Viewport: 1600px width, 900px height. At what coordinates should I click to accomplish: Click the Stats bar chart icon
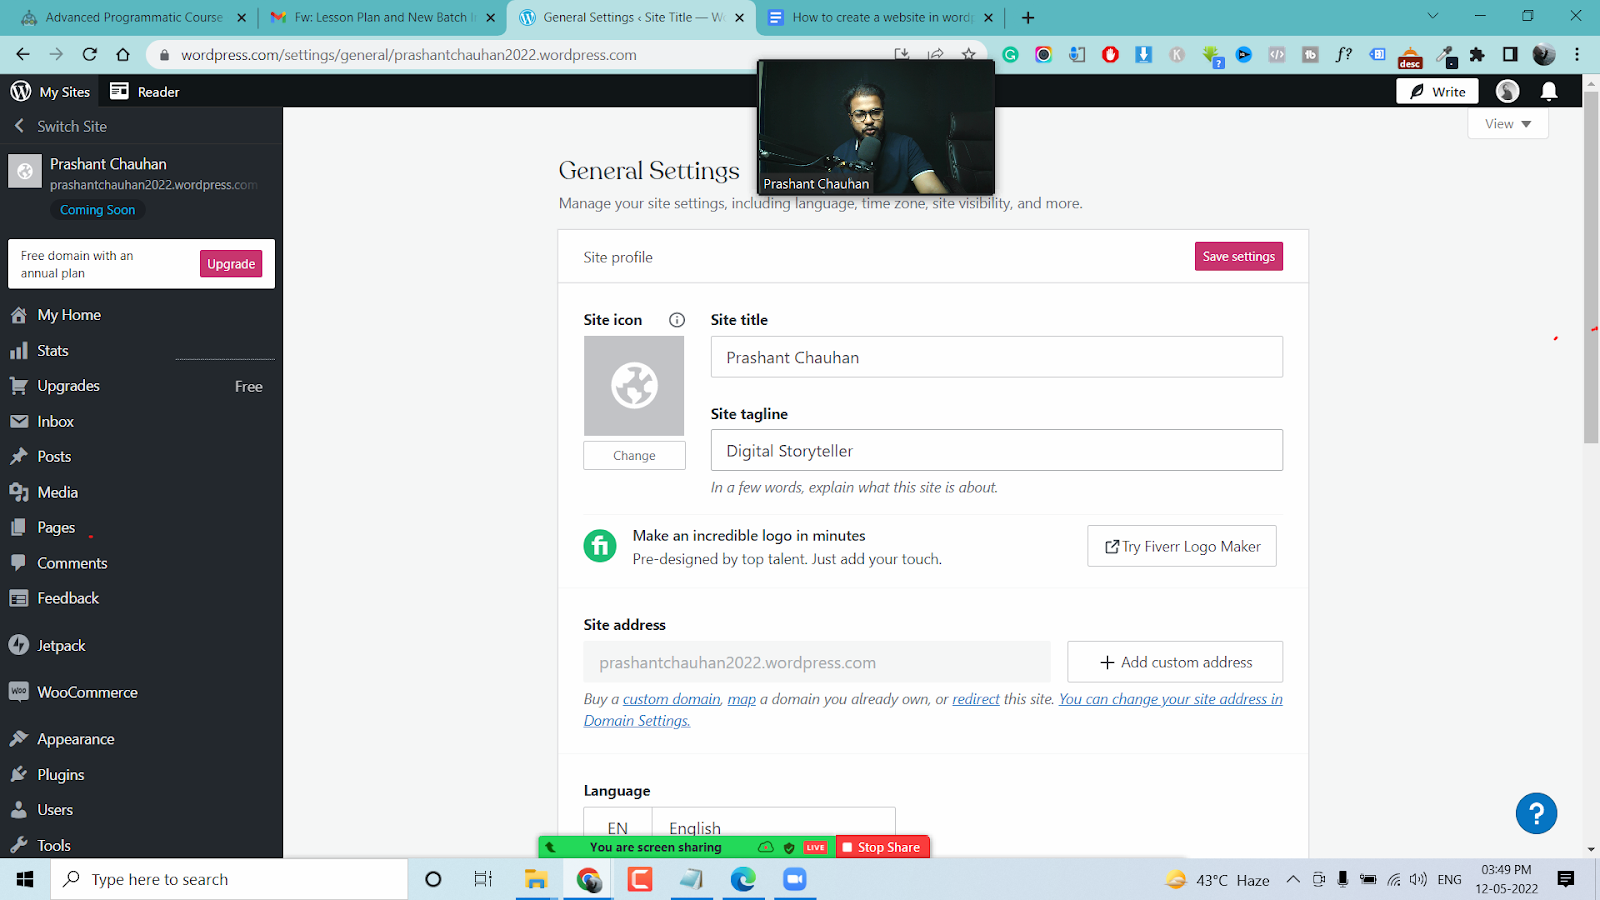pyautogui.click(x=19, y=351)
